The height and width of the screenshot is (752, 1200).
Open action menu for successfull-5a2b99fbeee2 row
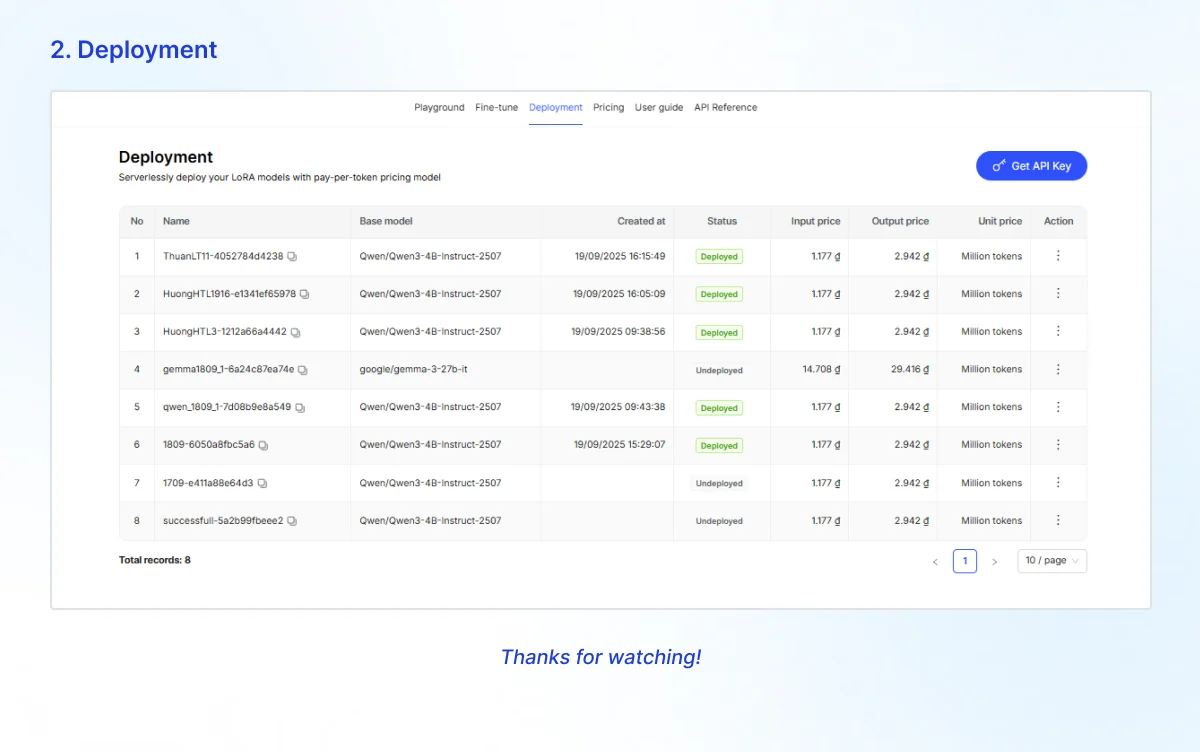coord(1058,520)
